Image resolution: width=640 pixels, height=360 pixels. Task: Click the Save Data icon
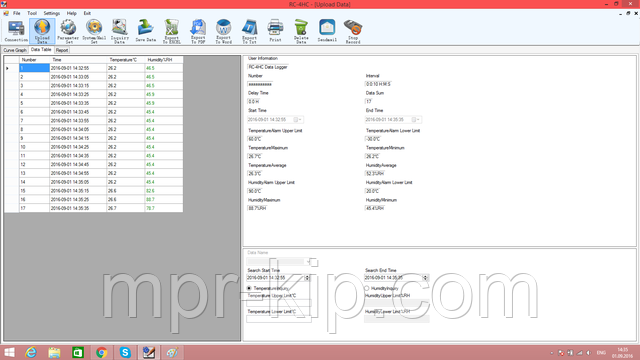pos(146,31)
